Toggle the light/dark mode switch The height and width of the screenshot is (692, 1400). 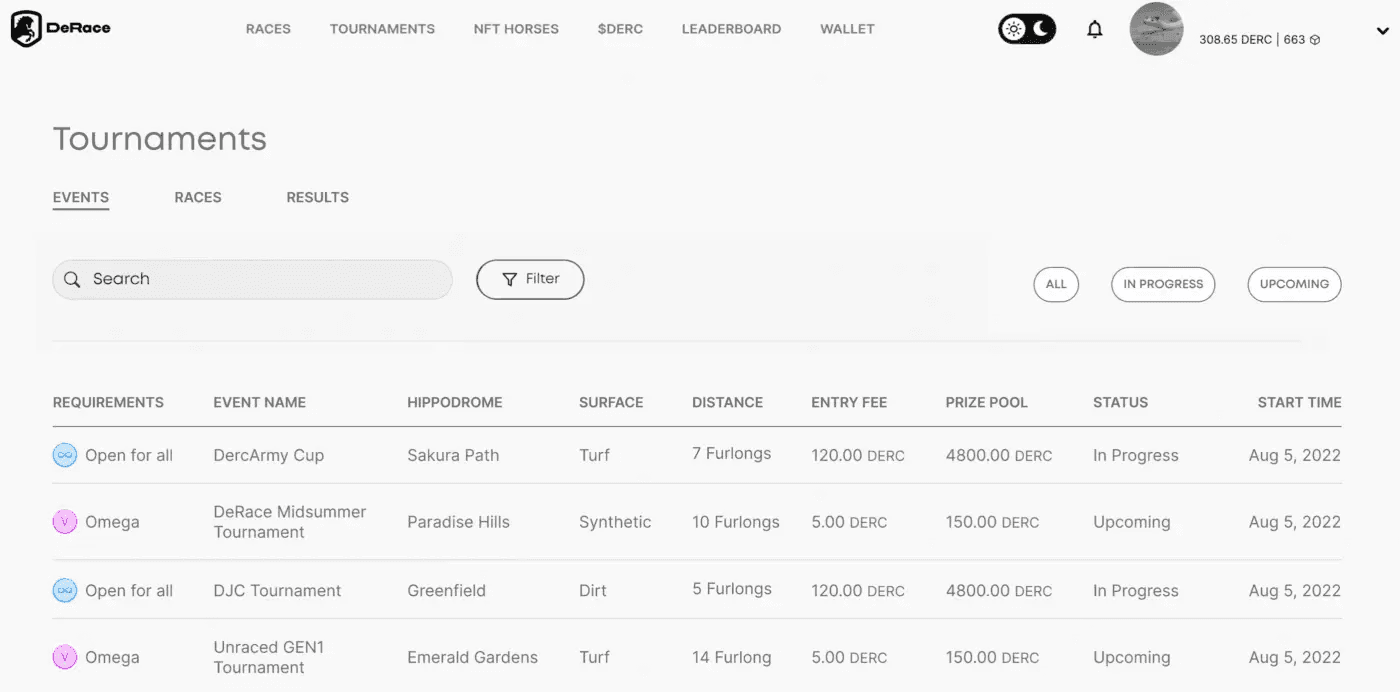coord(1027,29)
